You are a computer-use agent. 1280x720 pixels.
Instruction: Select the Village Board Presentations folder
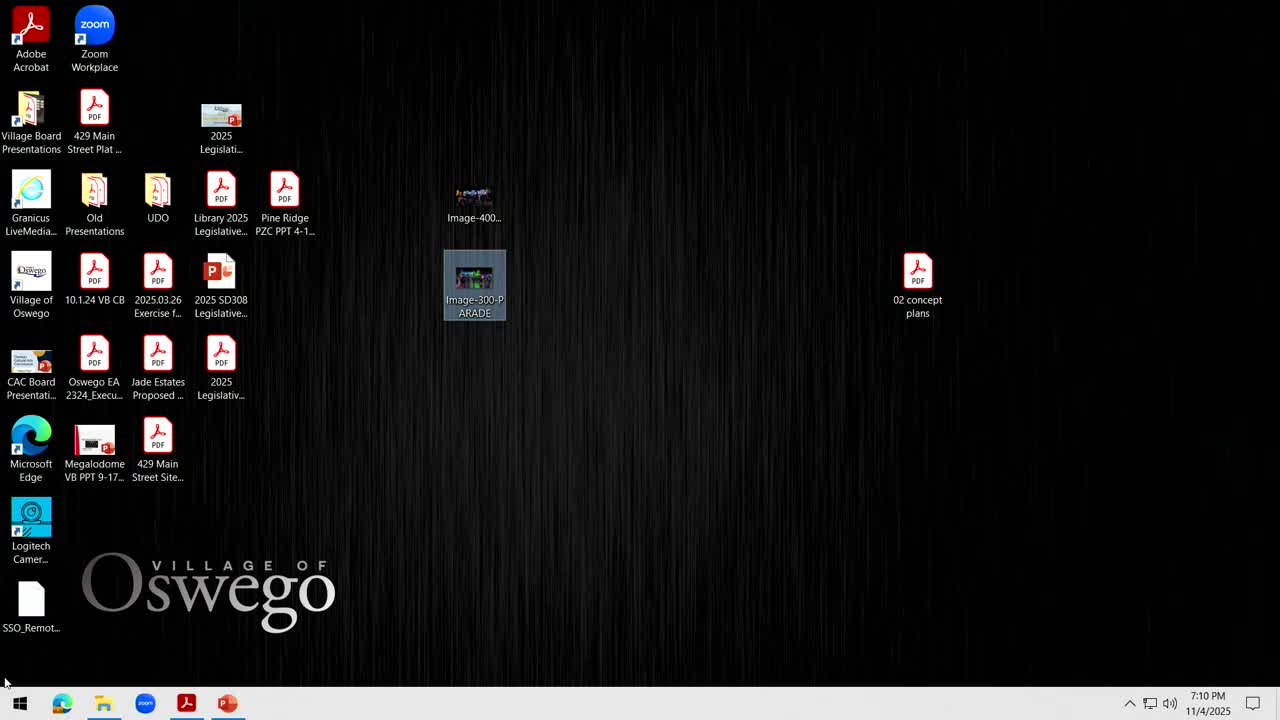click(x=31, y=122)
